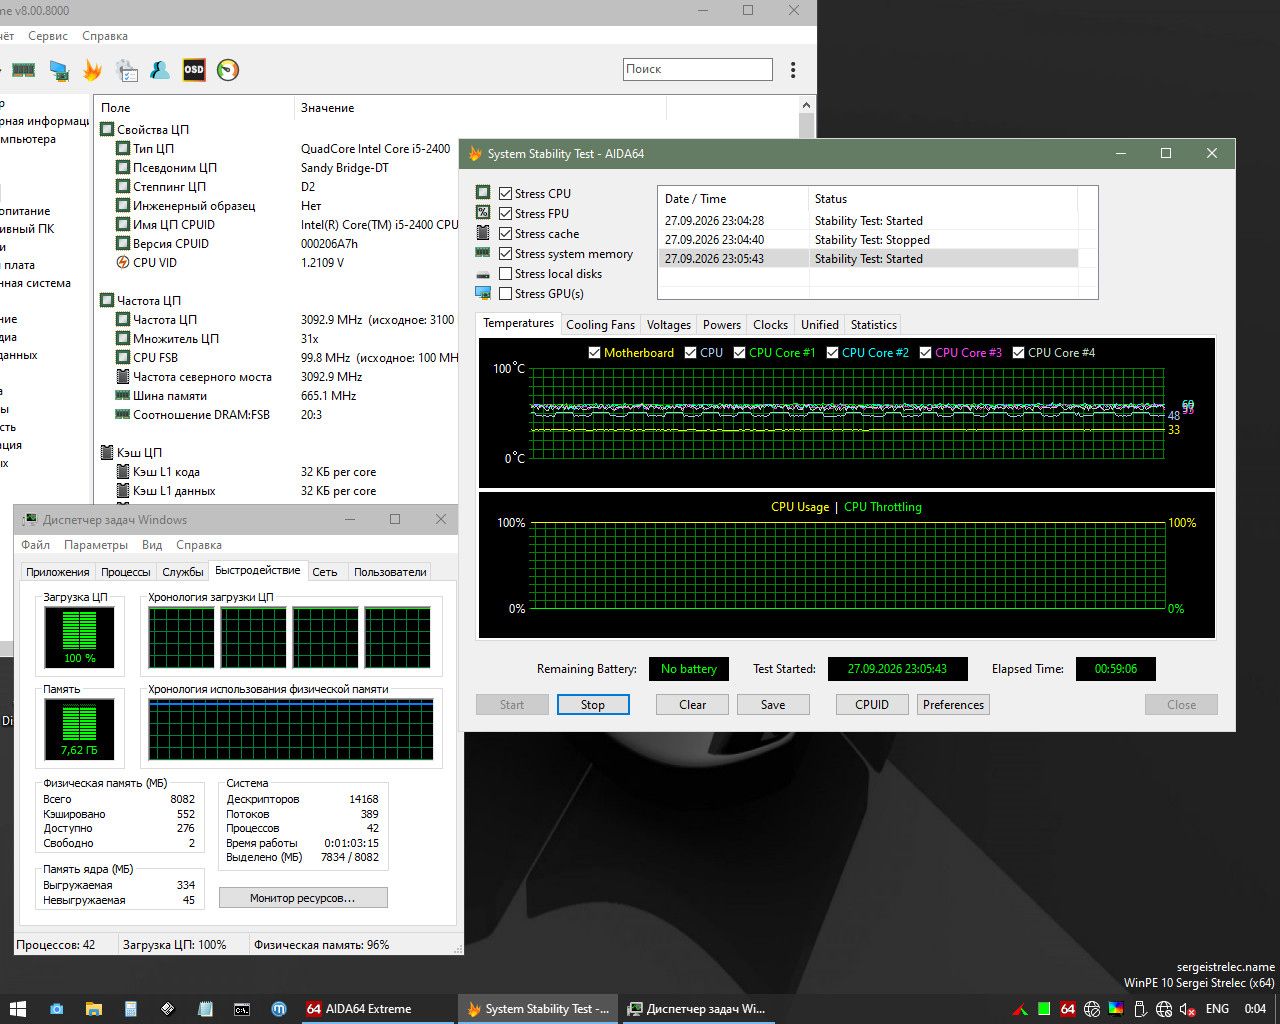1280x1024 pixels.
Task: Click the Поиск search field in AIDA64
Action: point(698,69)
